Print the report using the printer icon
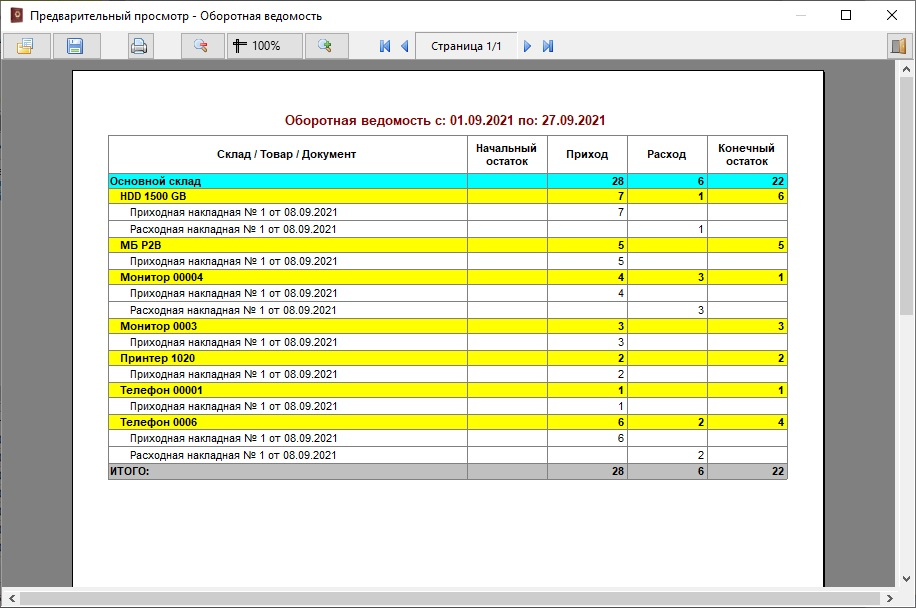Viewport: 916px width, 608px height. 139,46
